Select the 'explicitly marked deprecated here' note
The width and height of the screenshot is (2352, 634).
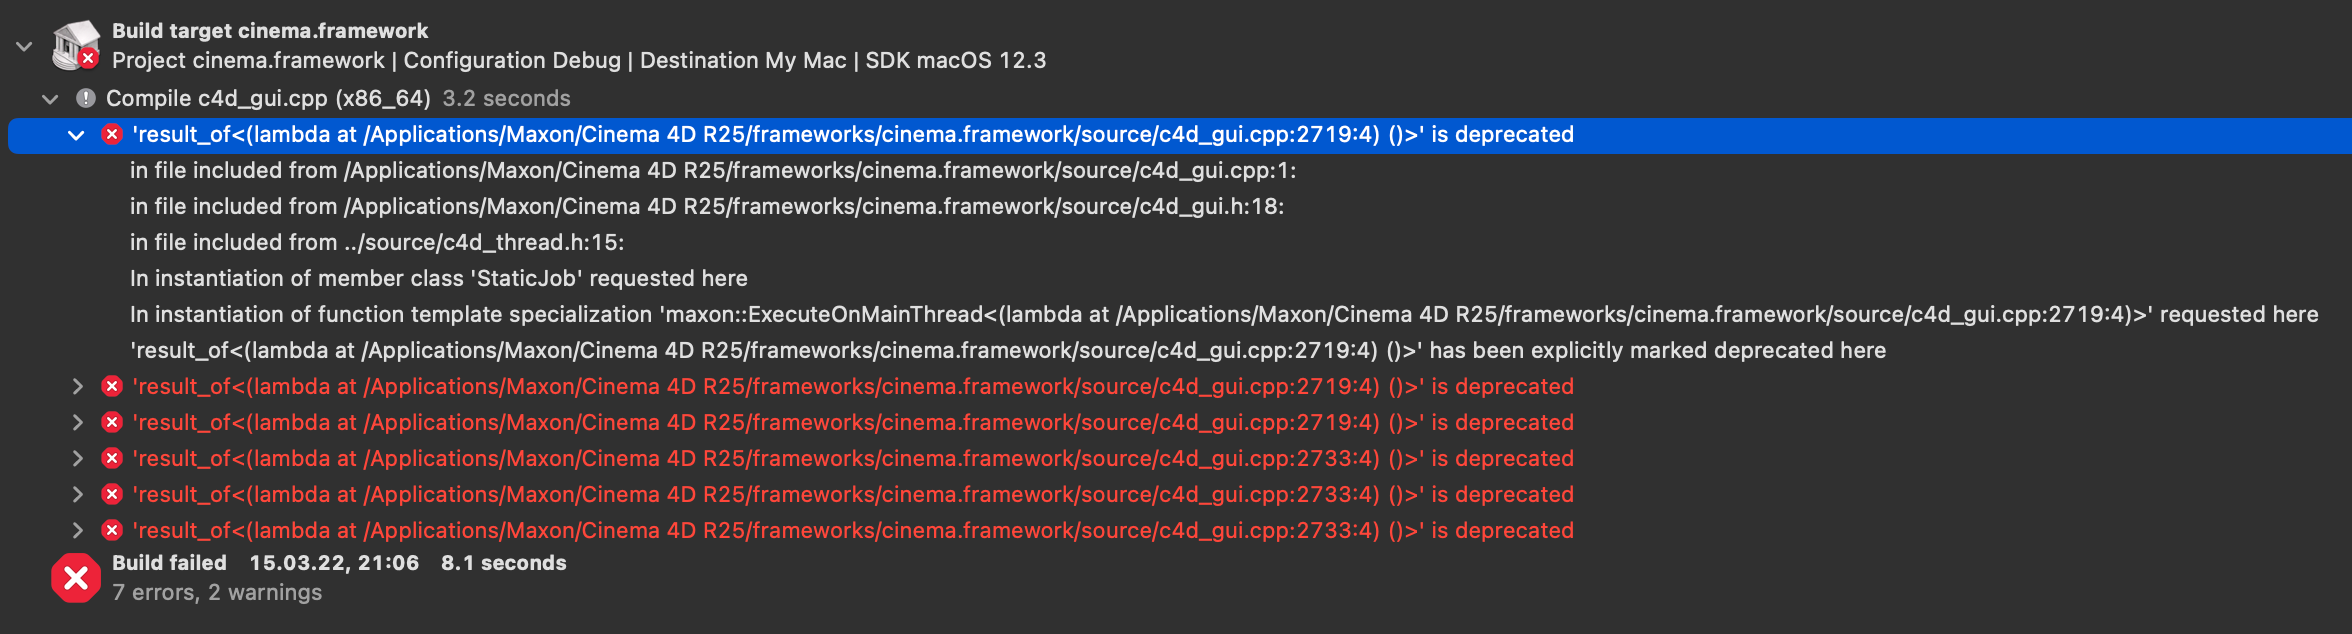(x=1007, y=350)
